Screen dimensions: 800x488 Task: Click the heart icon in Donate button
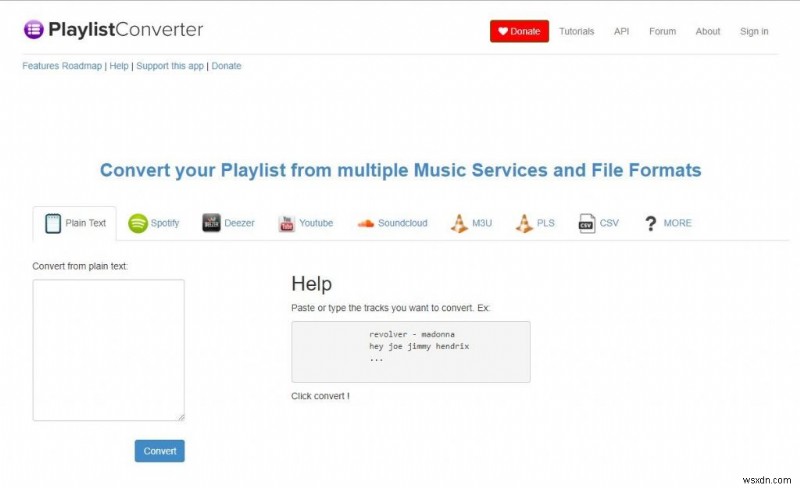click(x=503, y=31)
